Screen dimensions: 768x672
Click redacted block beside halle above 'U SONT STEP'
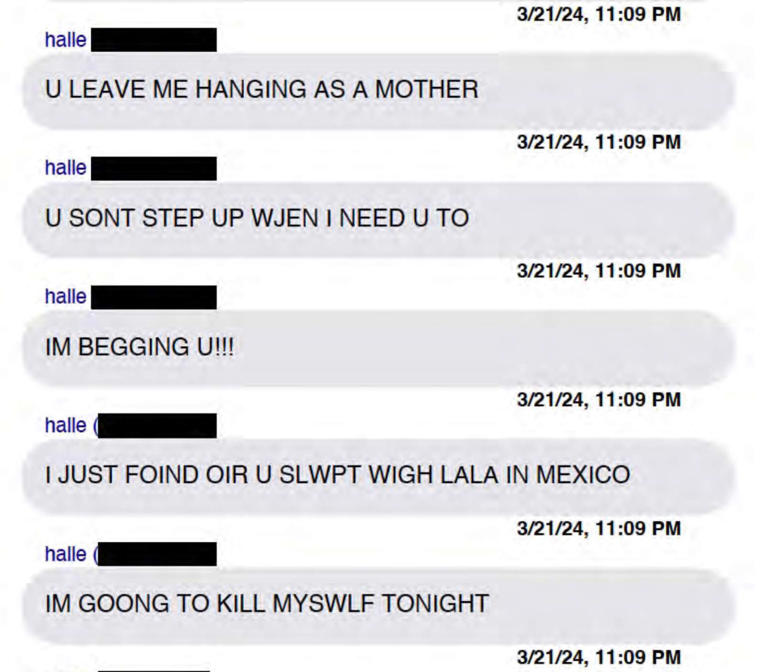pyautogui.click(x=154, y=168)
